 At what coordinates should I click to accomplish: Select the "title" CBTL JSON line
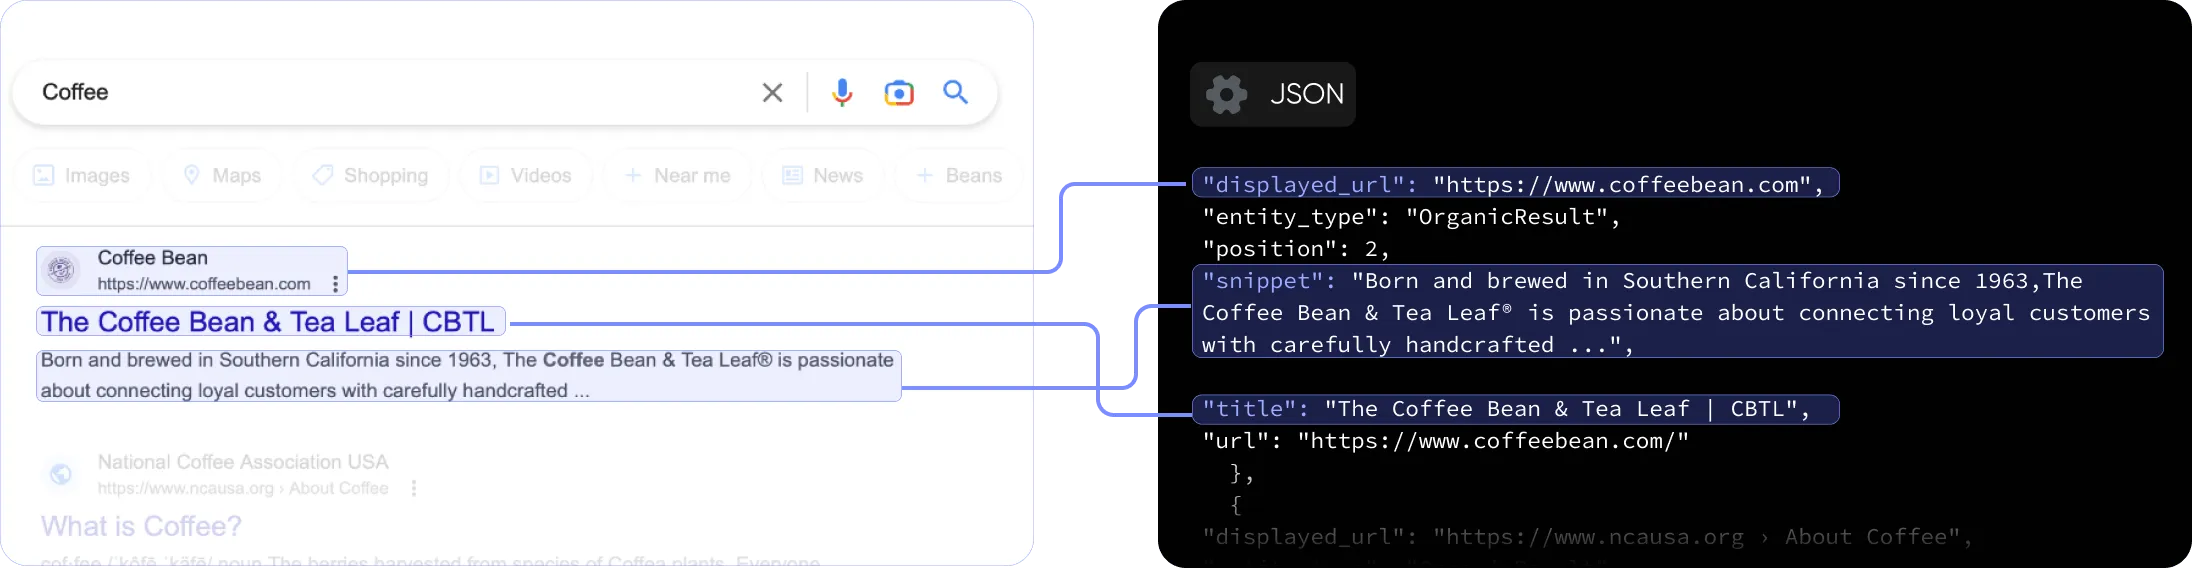(1514, 409)
